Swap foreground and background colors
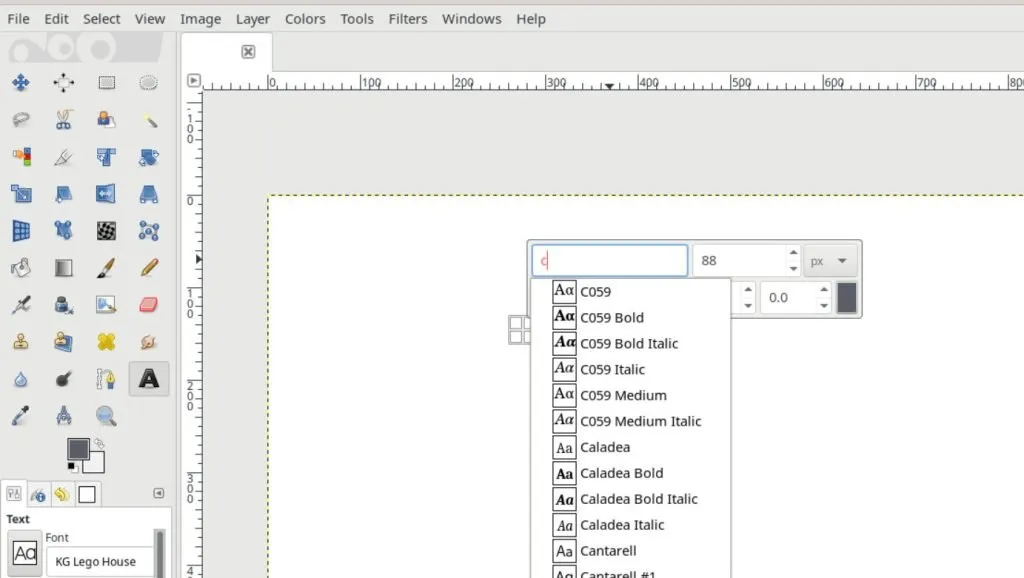 point(99,443)
